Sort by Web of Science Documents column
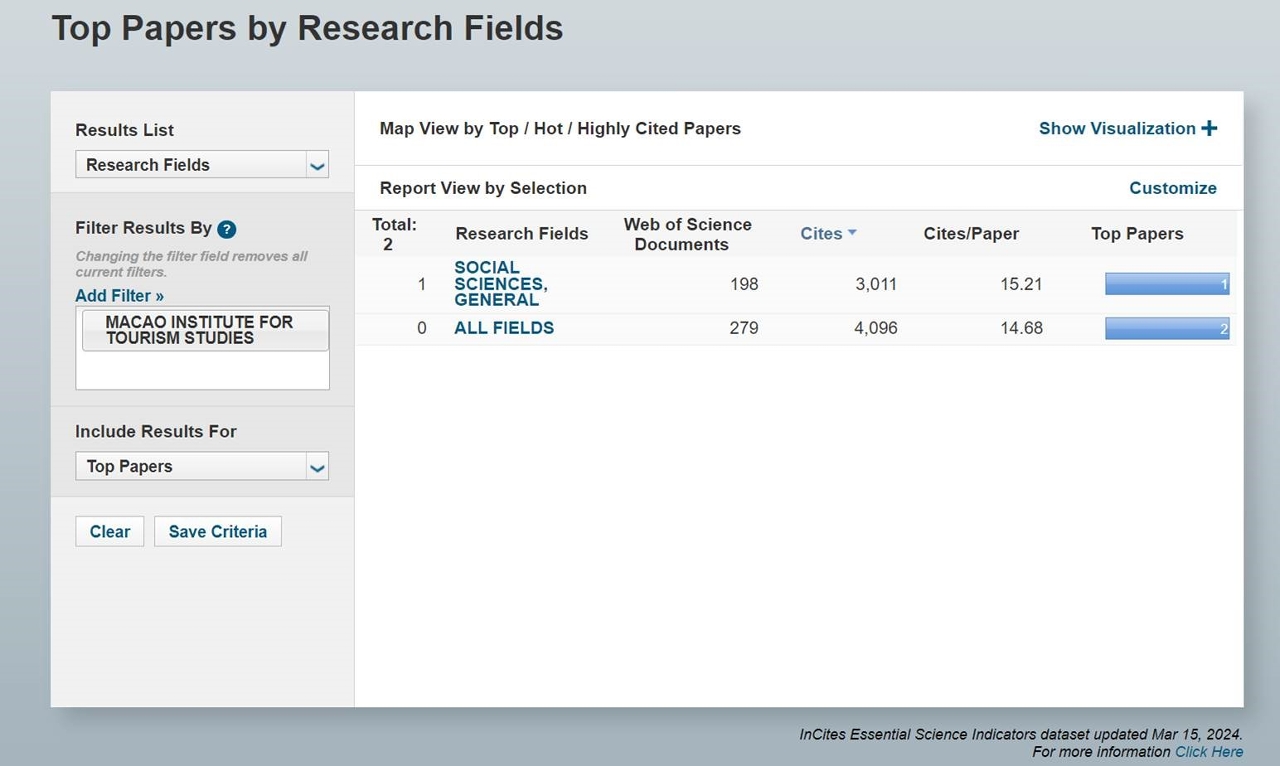 [687, 234]
